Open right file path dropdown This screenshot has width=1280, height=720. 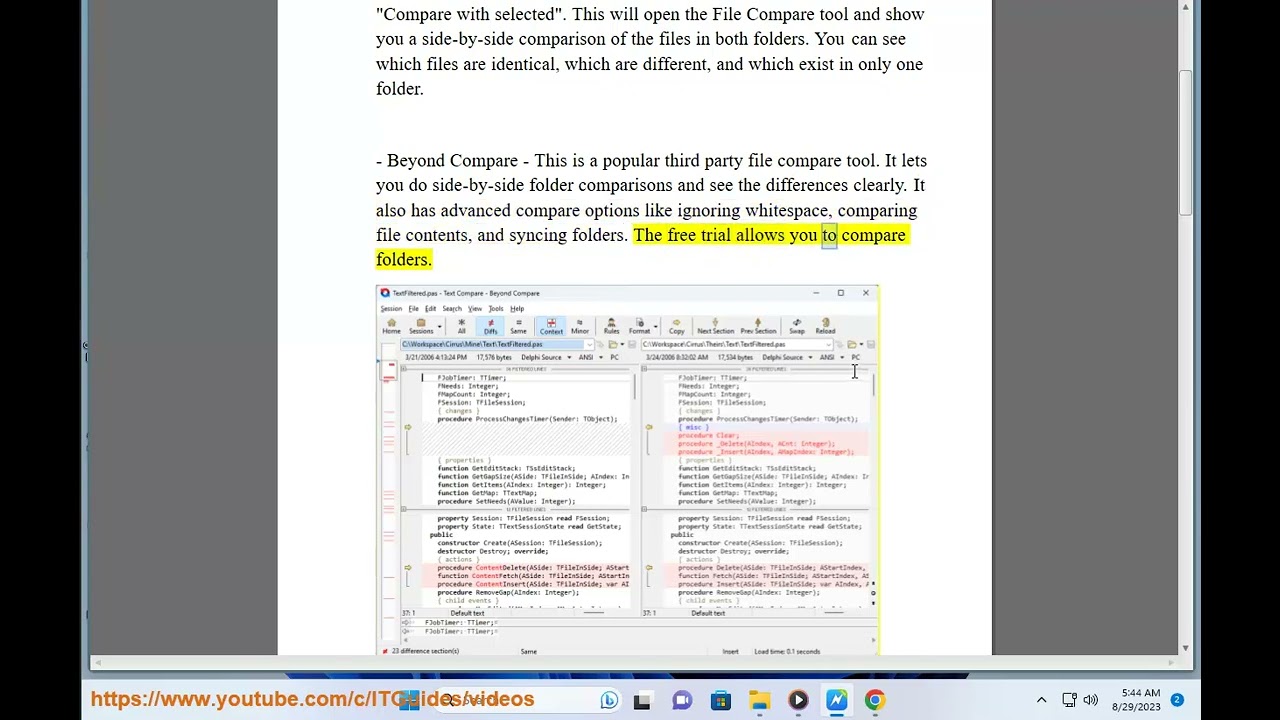(x=831, y=344)
